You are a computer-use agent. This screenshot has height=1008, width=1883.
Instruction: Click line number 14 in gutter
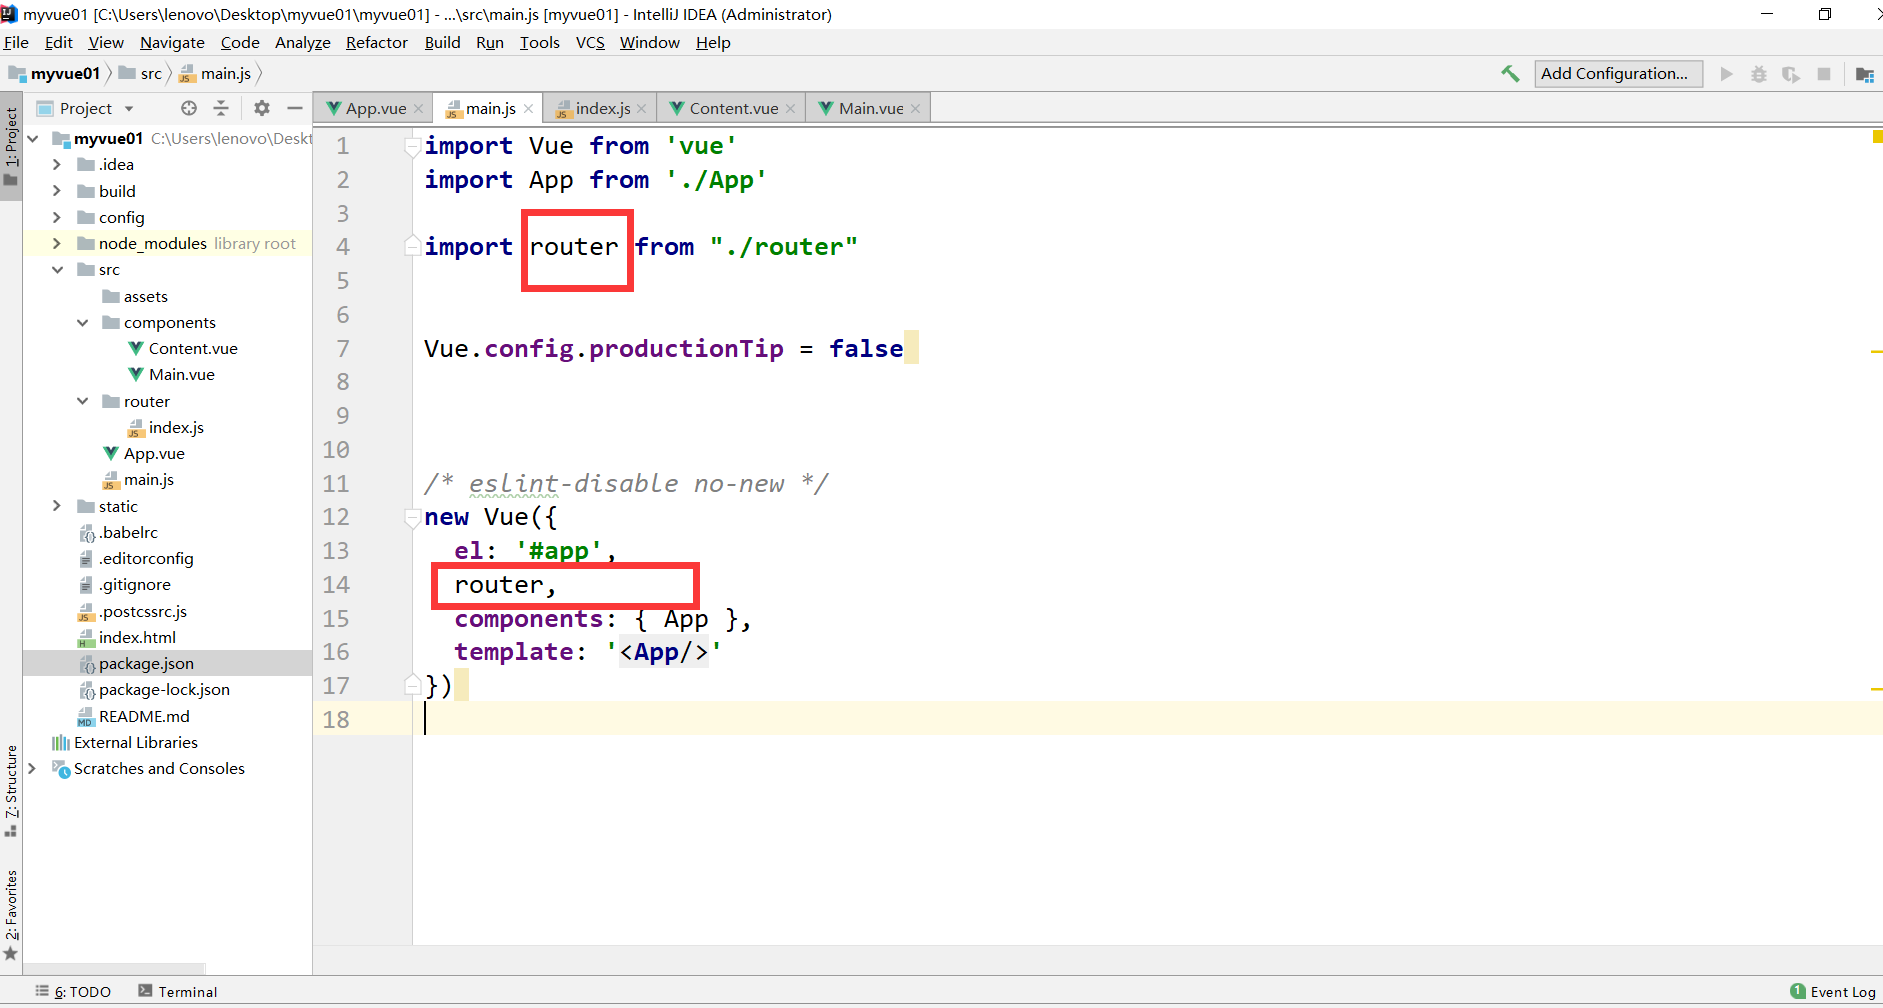(336, 585)
